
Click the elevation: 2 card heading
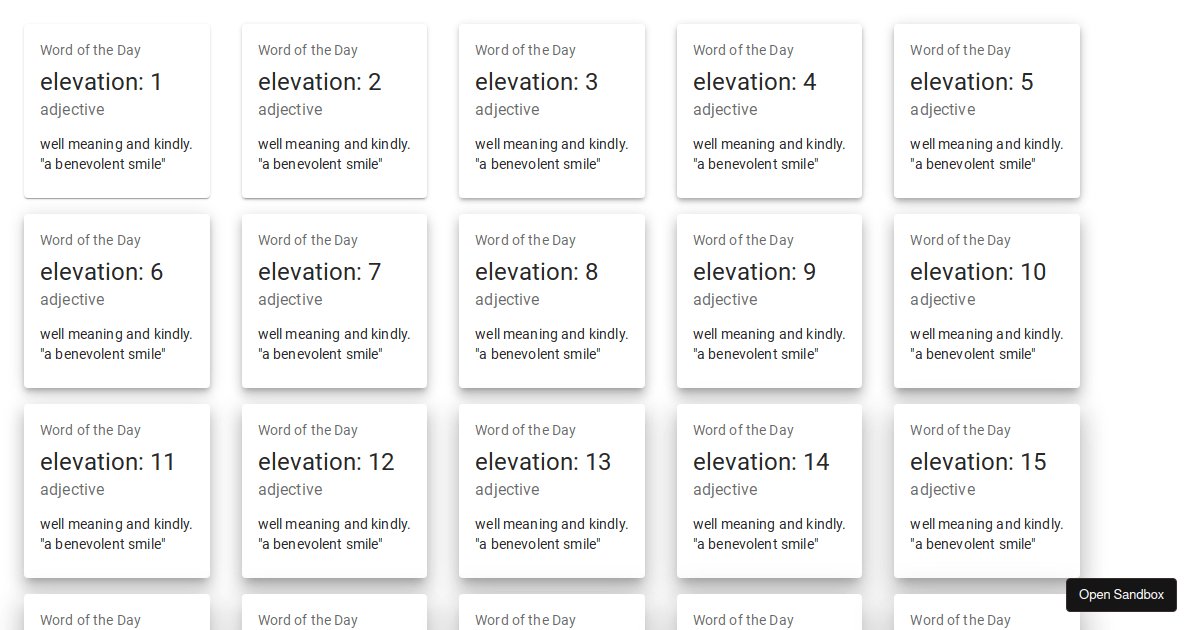319,82
